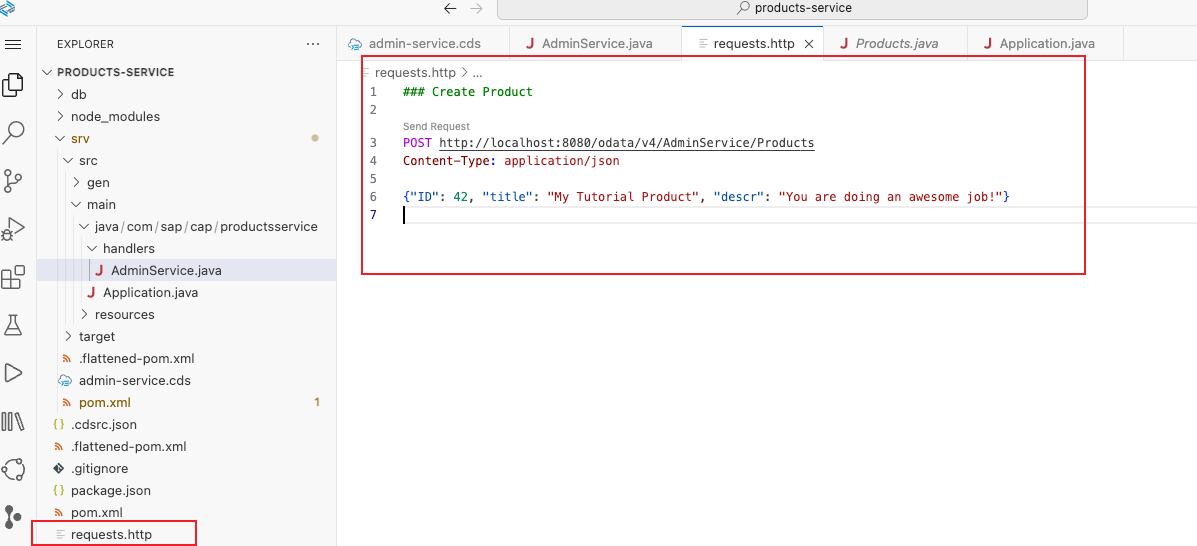Open the Extensions view
Screen dimensions: 1197x546
13,277
